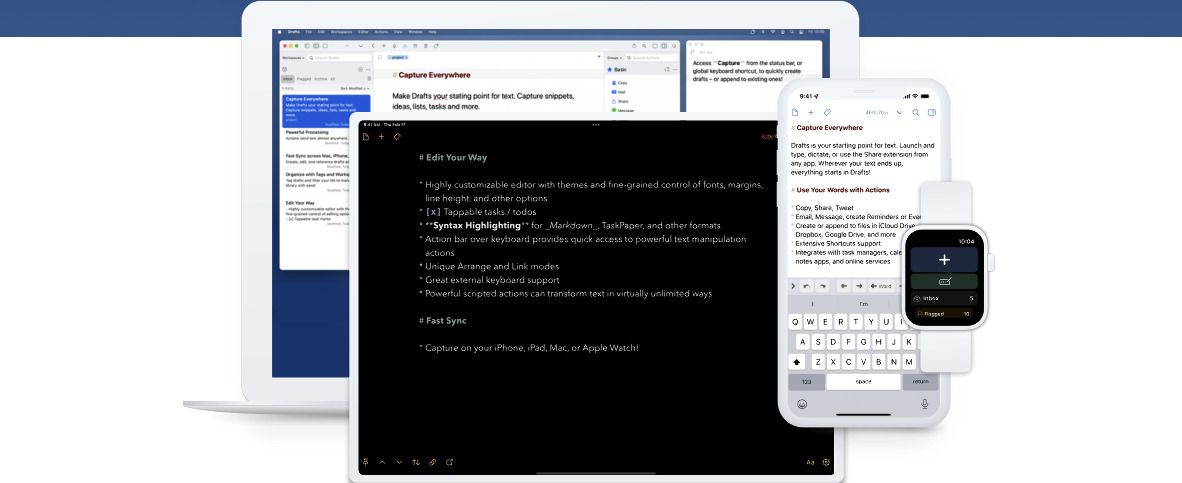Open the Flagged list on Apple Watch

(x=943, y=314)
